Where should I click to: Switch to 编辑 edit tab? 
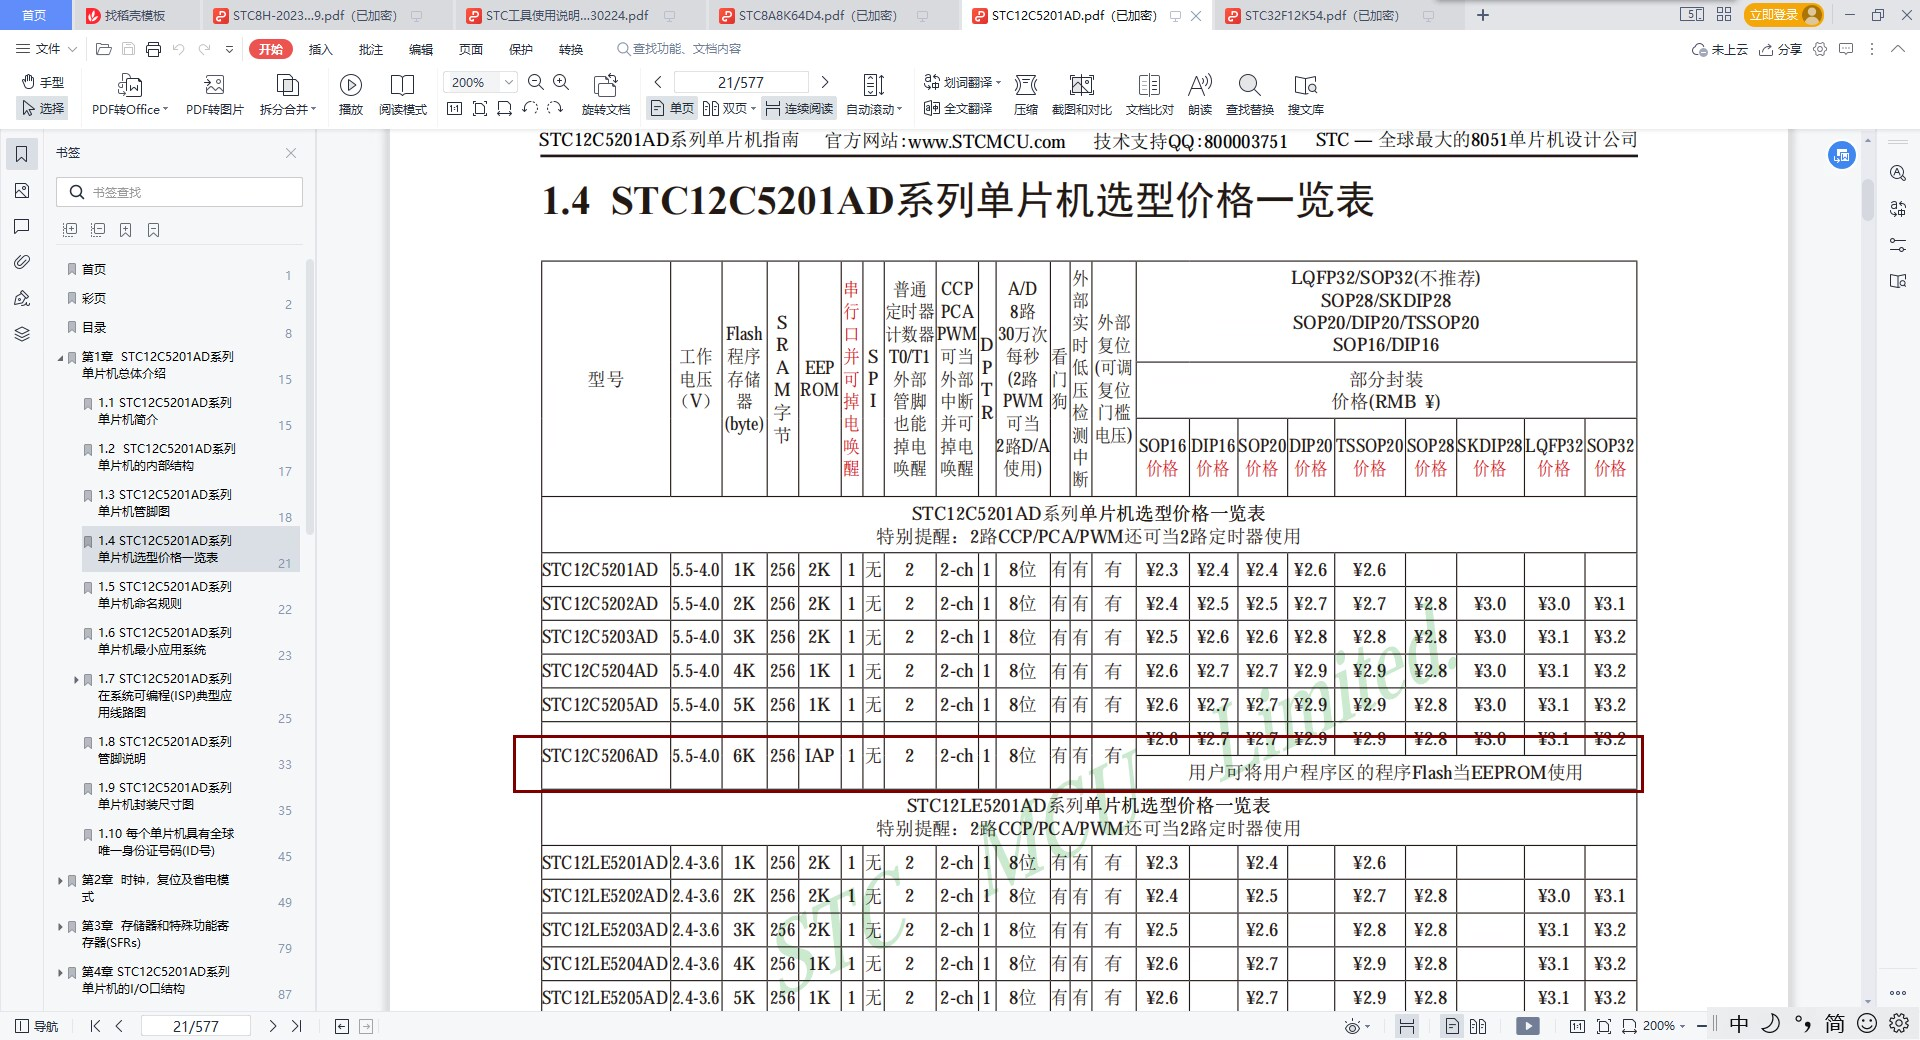420,49
